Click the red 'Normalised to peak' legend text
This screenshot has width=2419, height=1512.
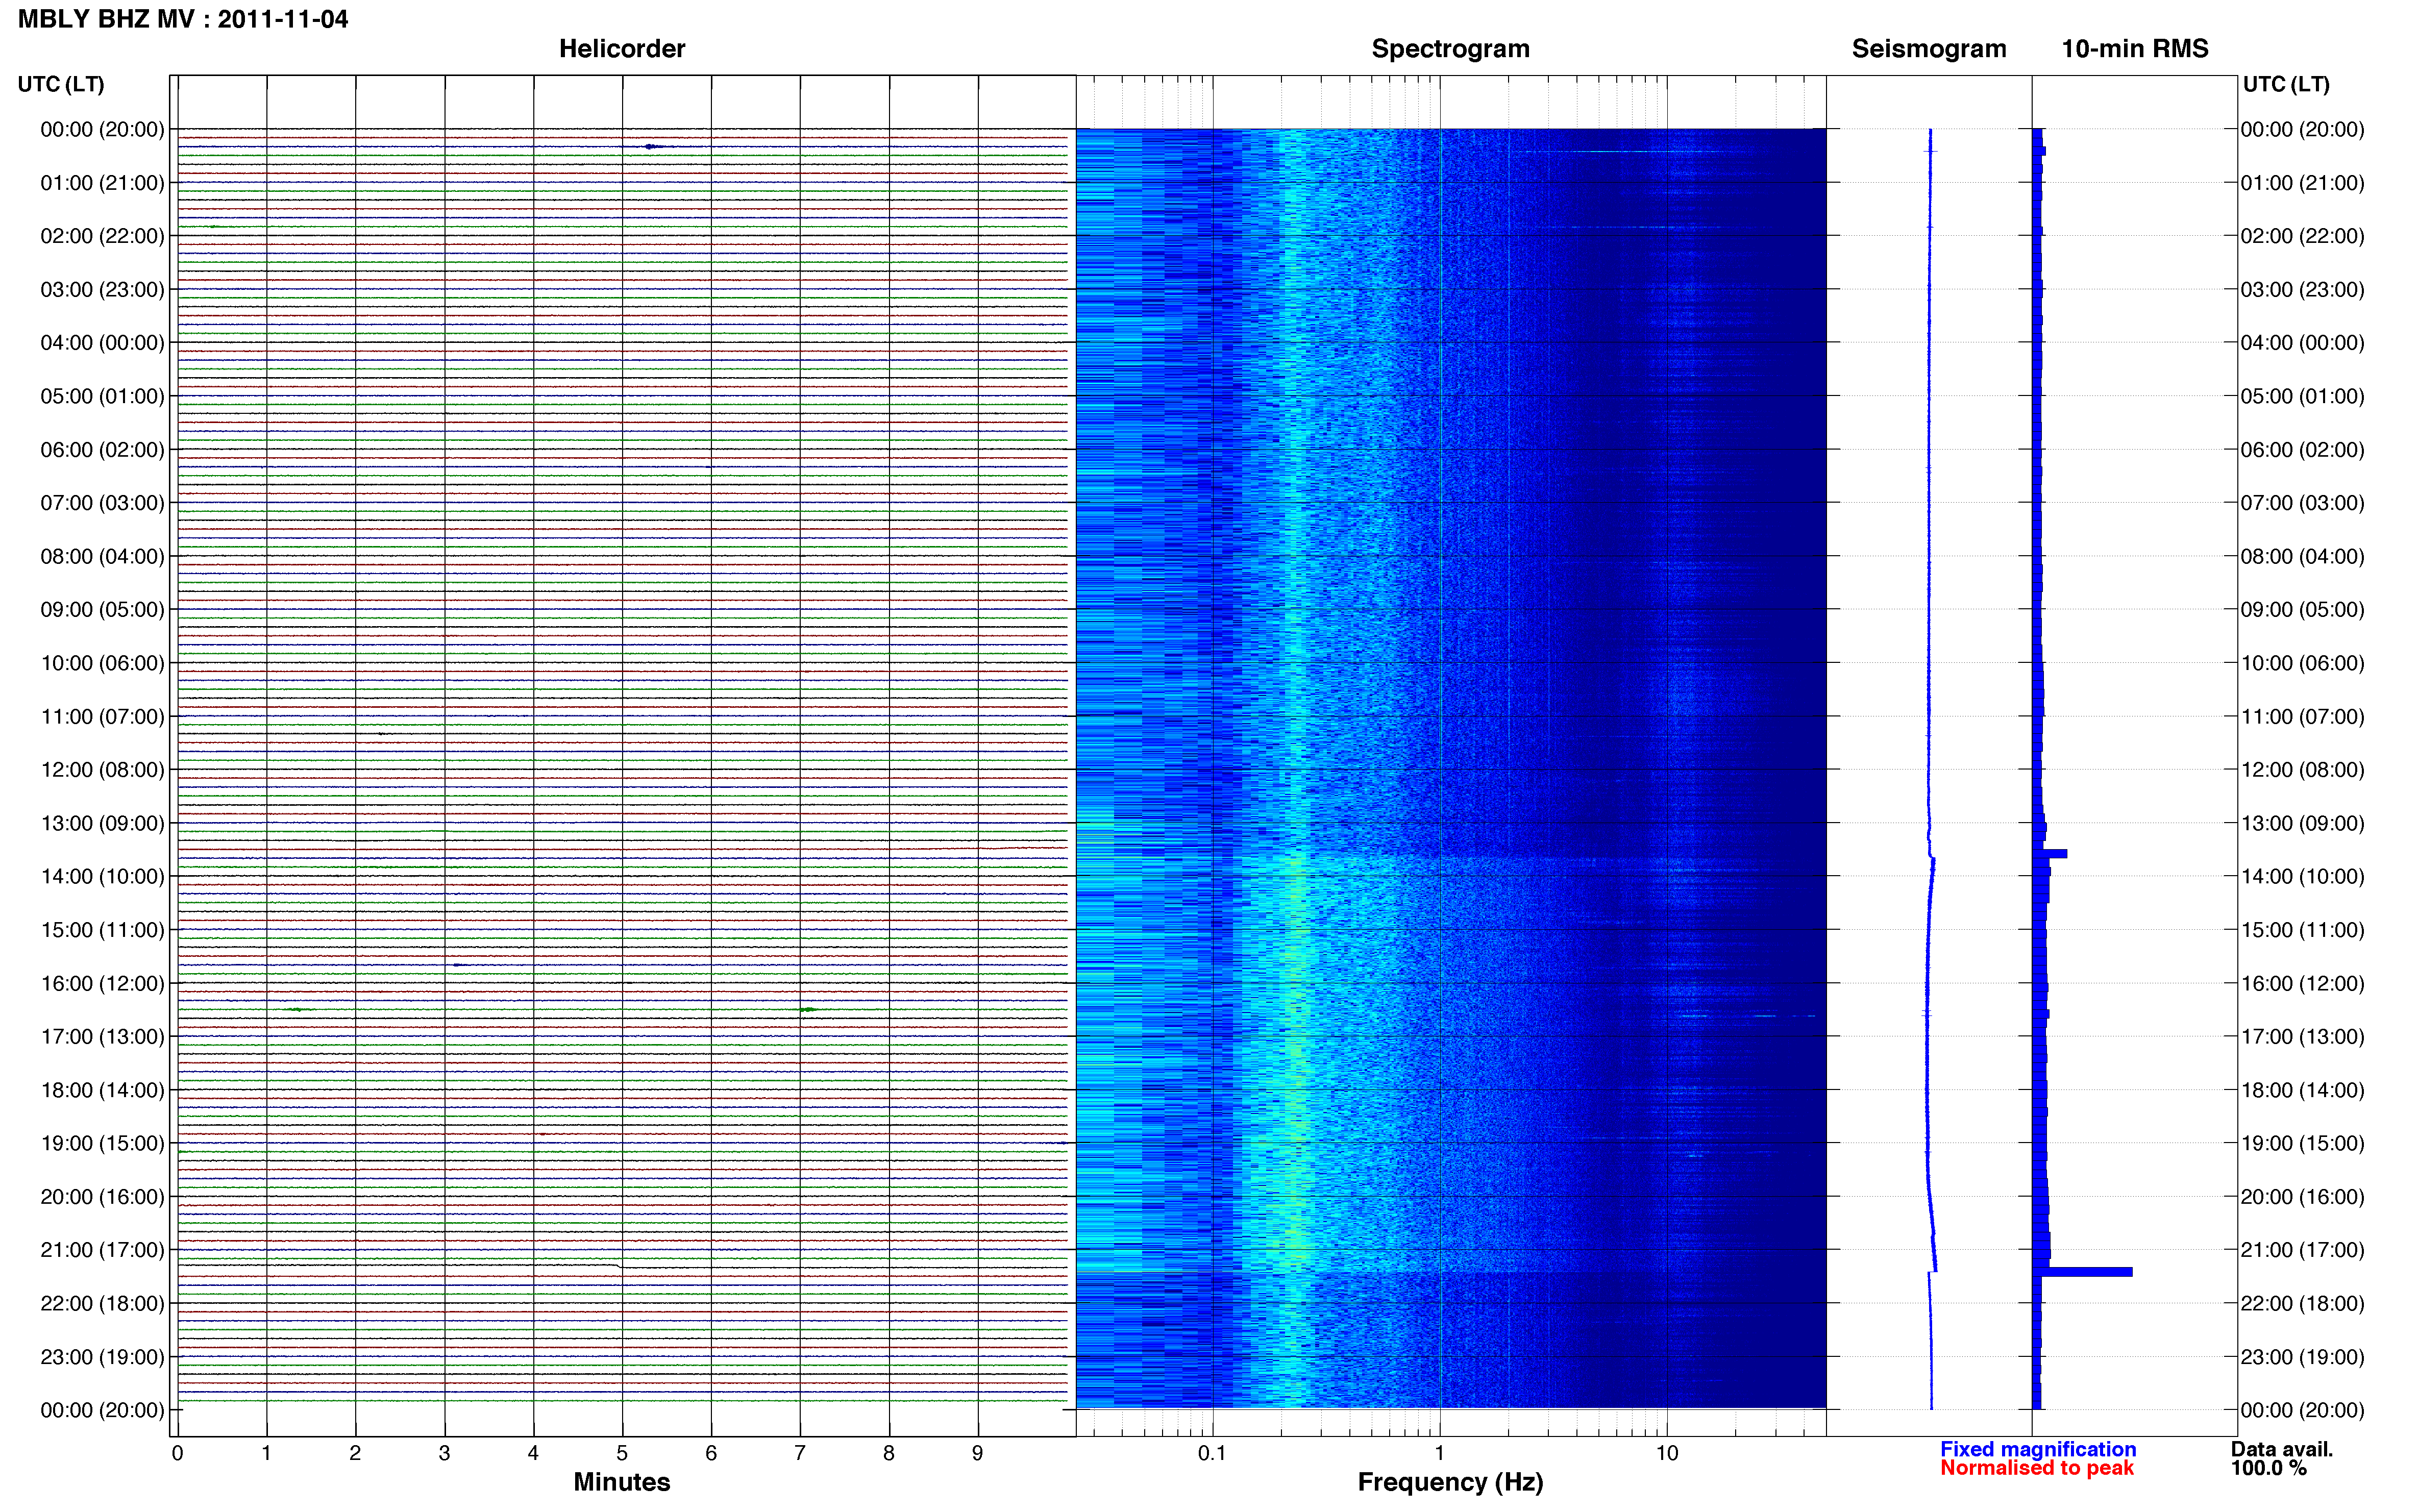click(x=2037, y=1468)
